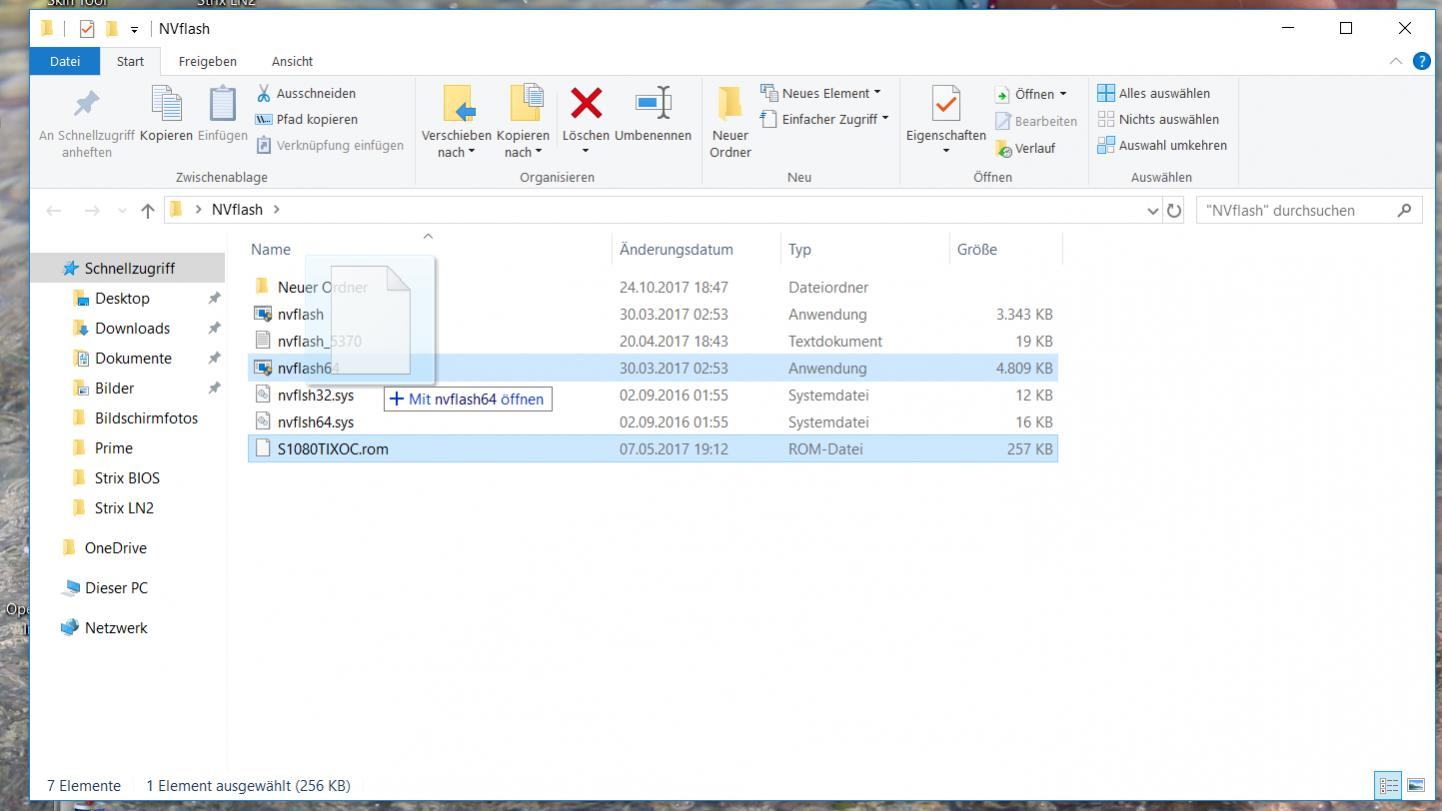1442x811 pixels.
Task: Open the Verschieben nach dropdown
Action: 457,123
